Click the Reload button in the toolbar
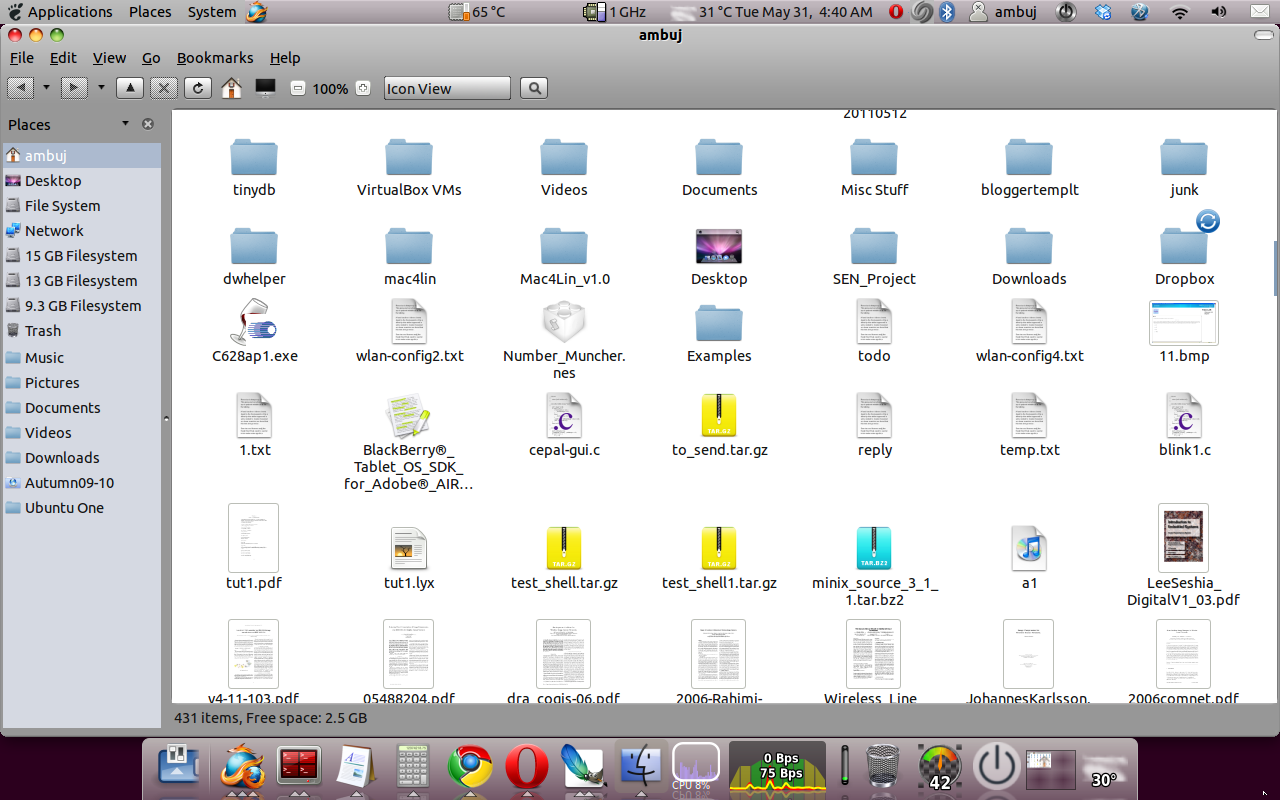The height and width of the screenshot is (800, 1280). point(198,88)
